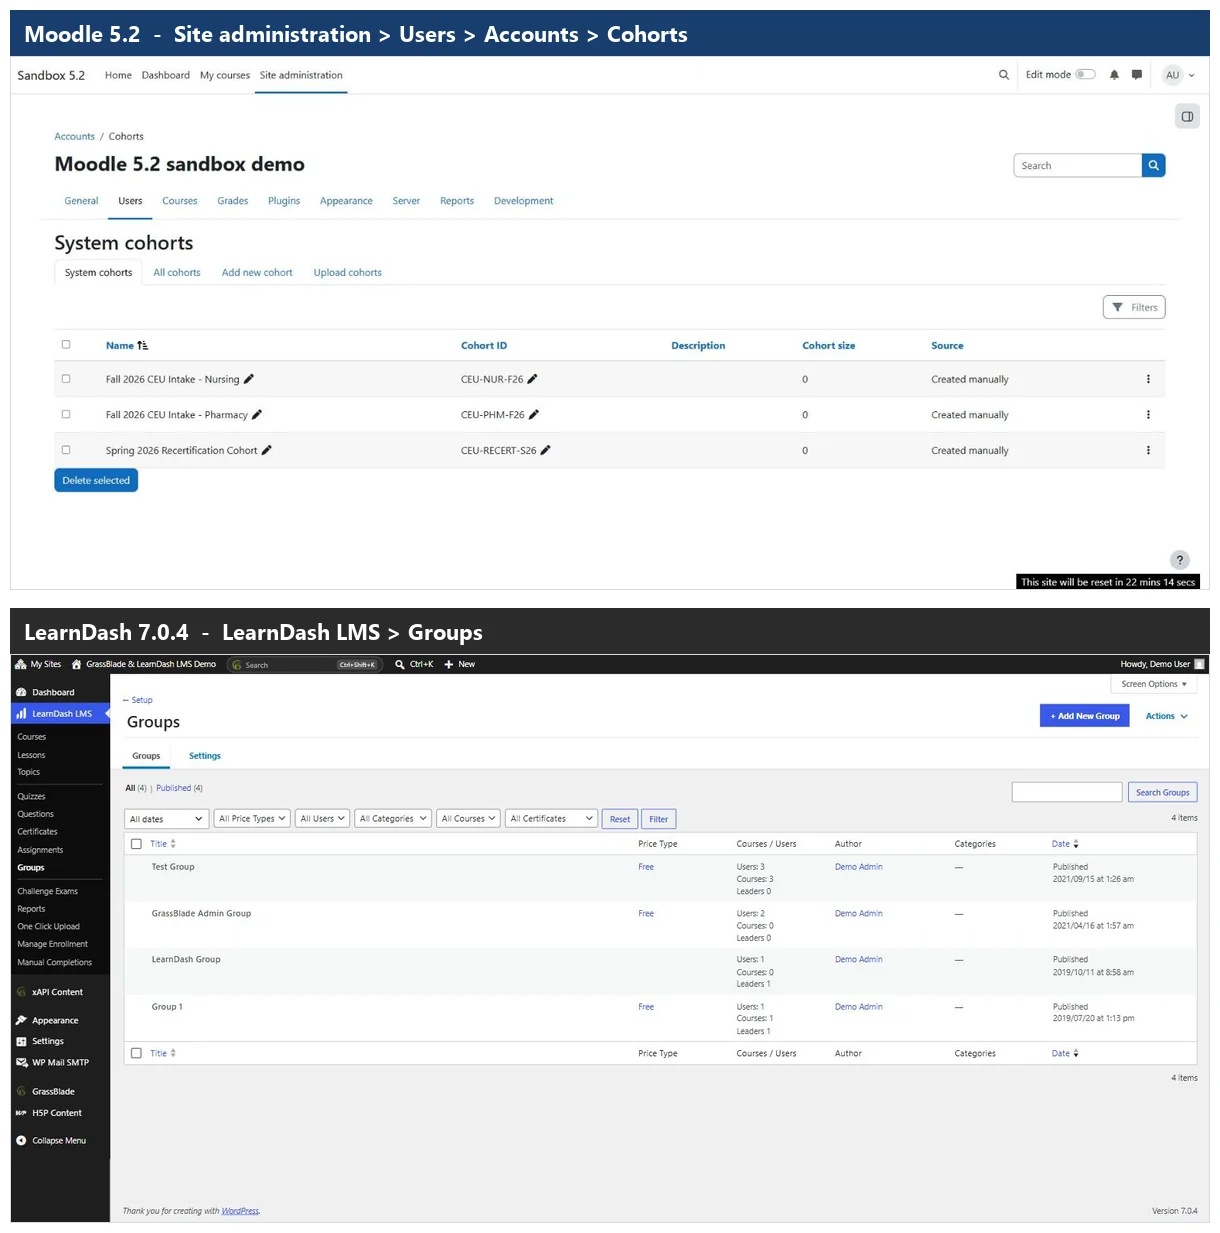Open the All cohorts tab
This screenshot has height=1233, width=1220.
pos(177,273)
